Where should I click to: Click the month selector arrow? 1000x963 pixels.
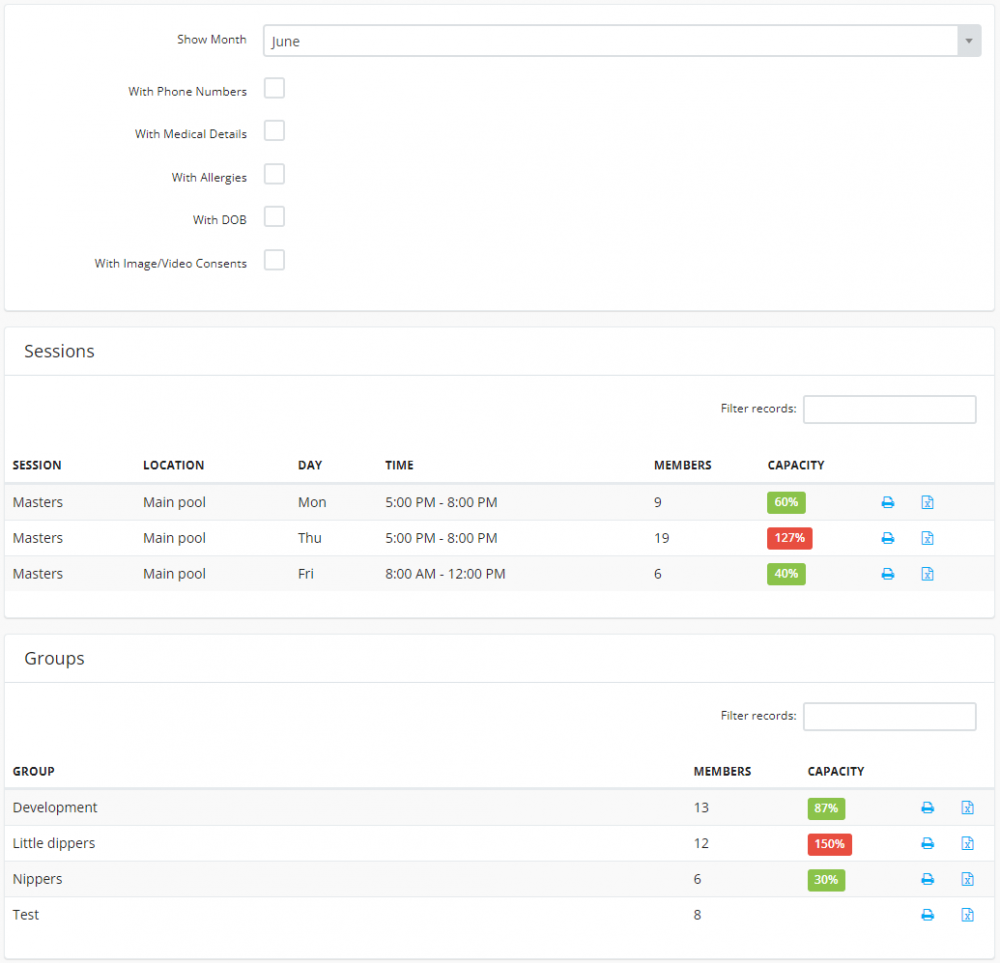pos(969,40)
